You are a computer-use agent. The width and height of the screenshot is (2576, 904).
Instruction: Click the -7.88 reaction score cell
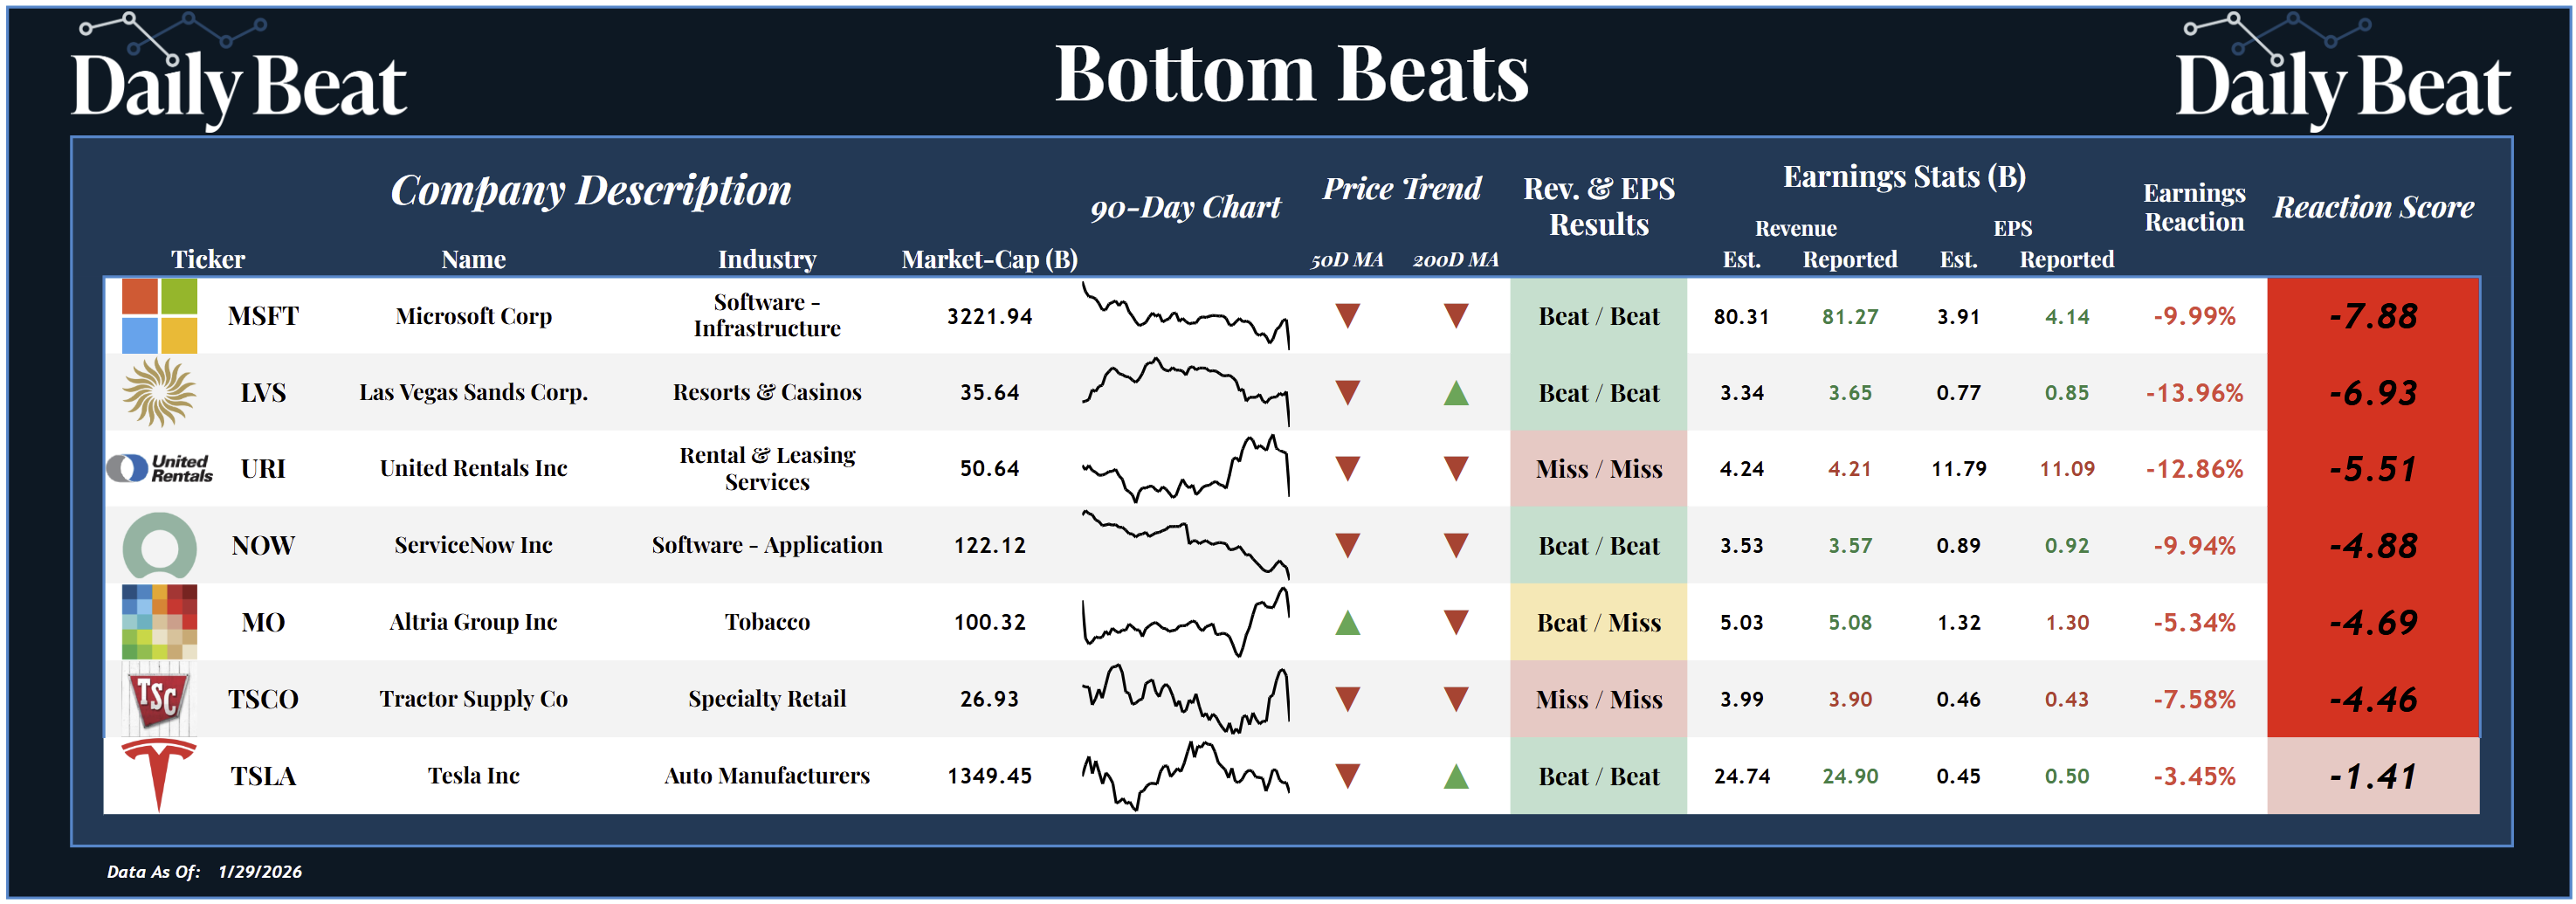point(2373,316)
